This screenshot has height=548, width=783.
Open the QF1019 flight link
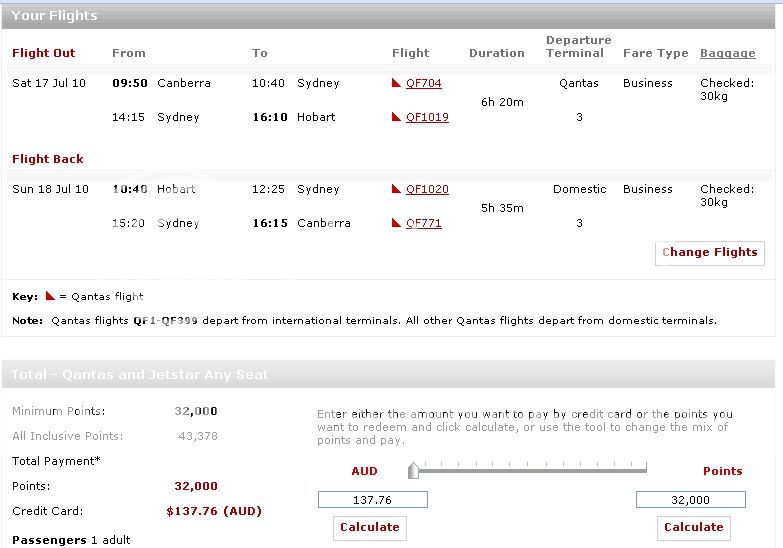[427, 118]
